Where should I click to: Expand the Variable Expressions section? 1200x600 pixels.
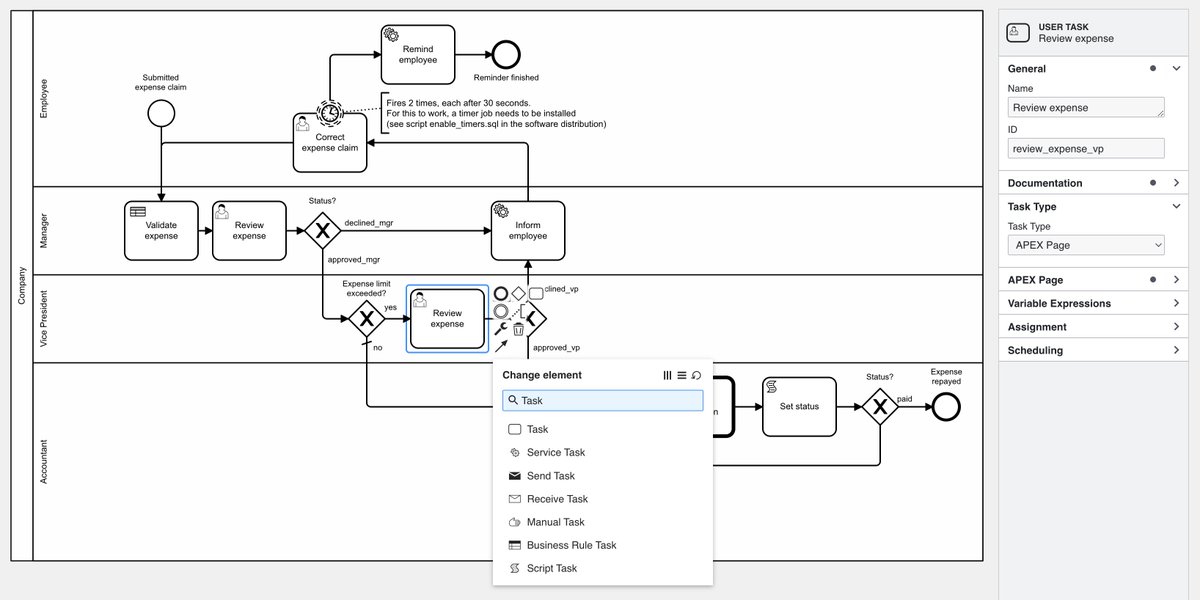pyautogui.click(x=1177, y=303)
